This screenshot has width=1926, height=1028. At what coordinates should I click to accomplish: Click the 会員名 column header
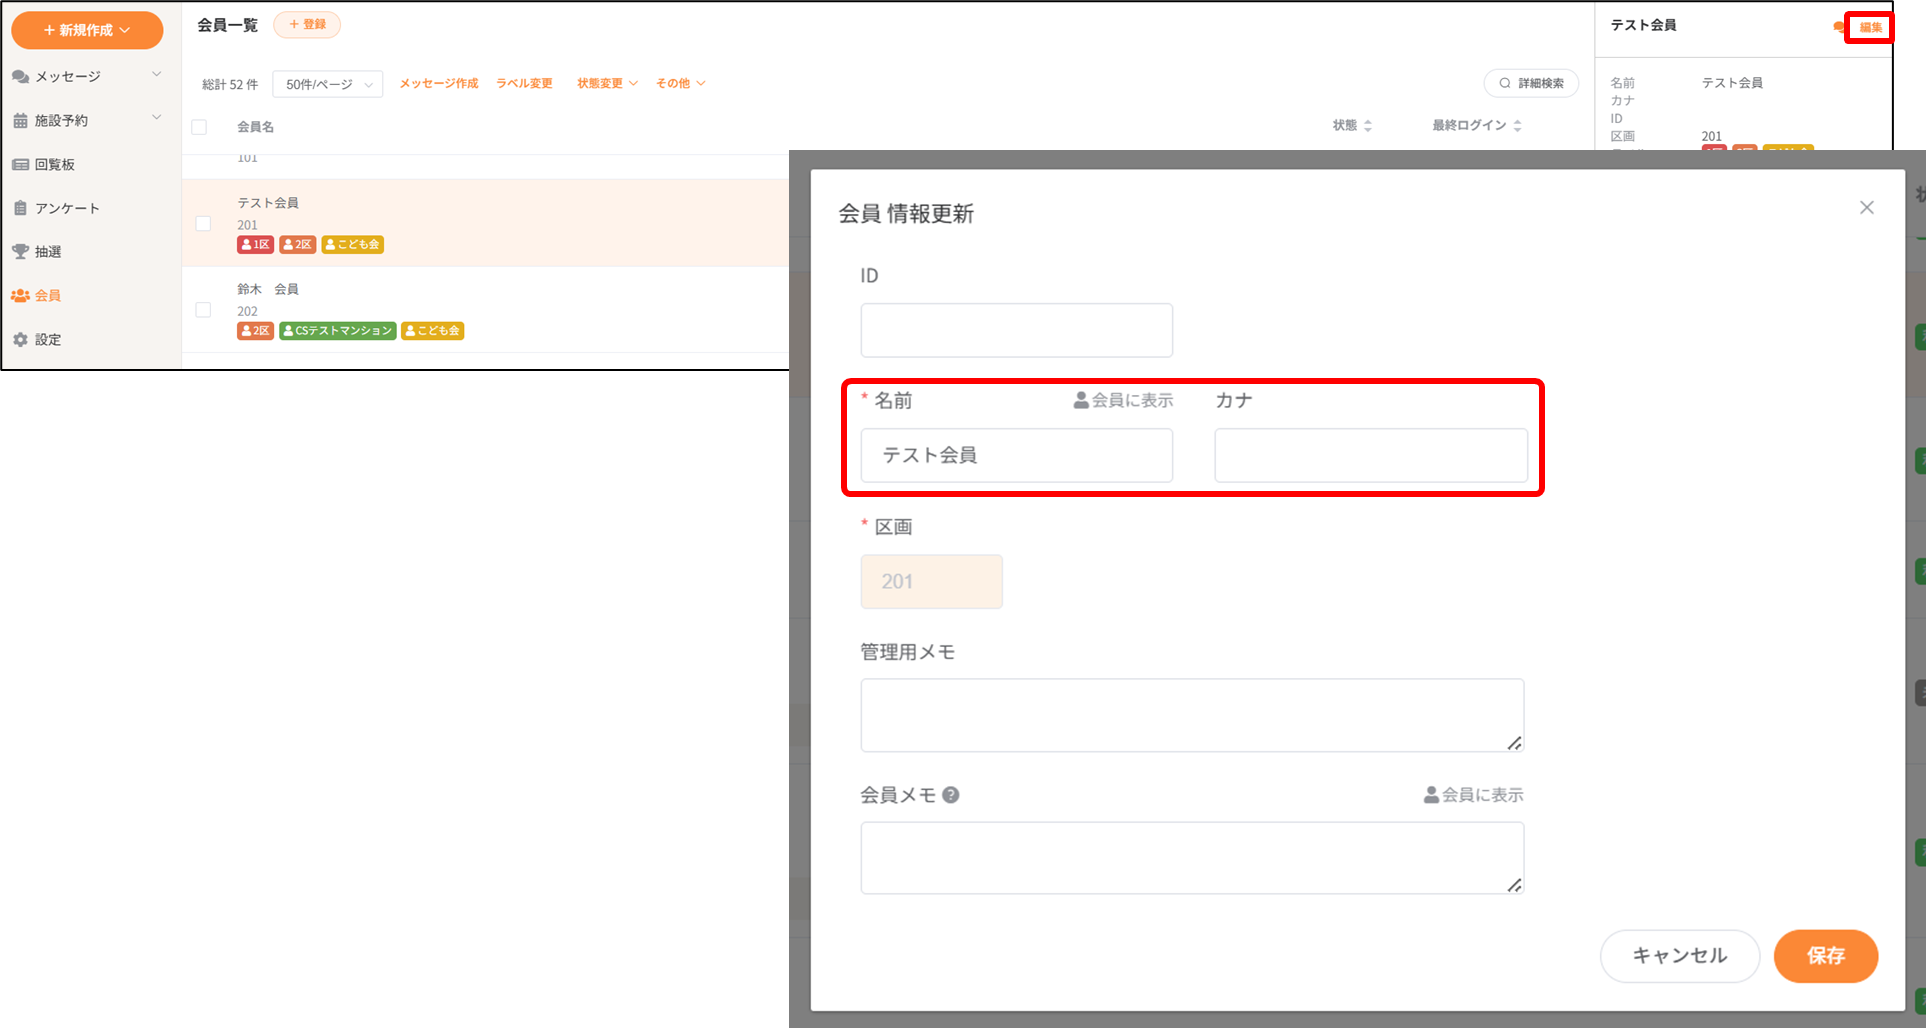pos(255,127)
